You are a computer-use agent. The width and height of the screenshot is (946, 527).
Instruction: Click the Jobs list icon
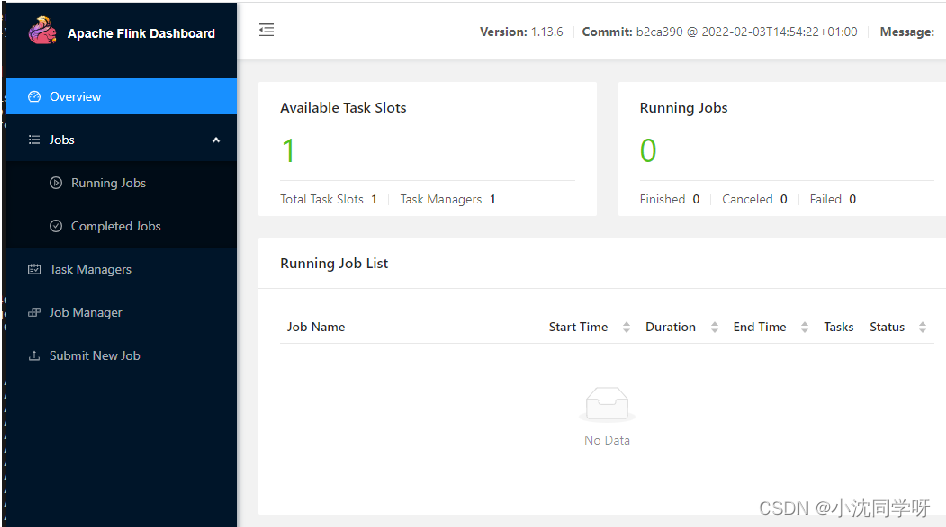(x=34, y=140)
